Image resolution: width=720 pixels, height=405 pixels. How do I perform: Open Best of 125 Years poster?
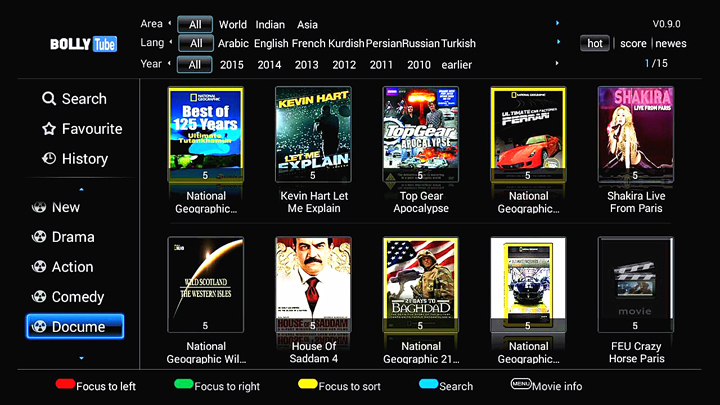tap(206, 134)
